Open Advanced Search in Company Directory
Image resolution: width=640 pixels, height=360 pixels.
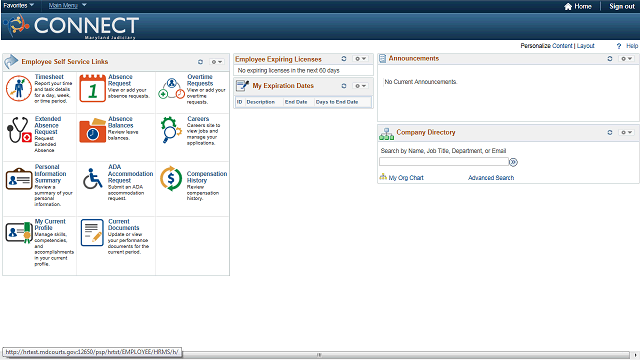coord(491,178)
